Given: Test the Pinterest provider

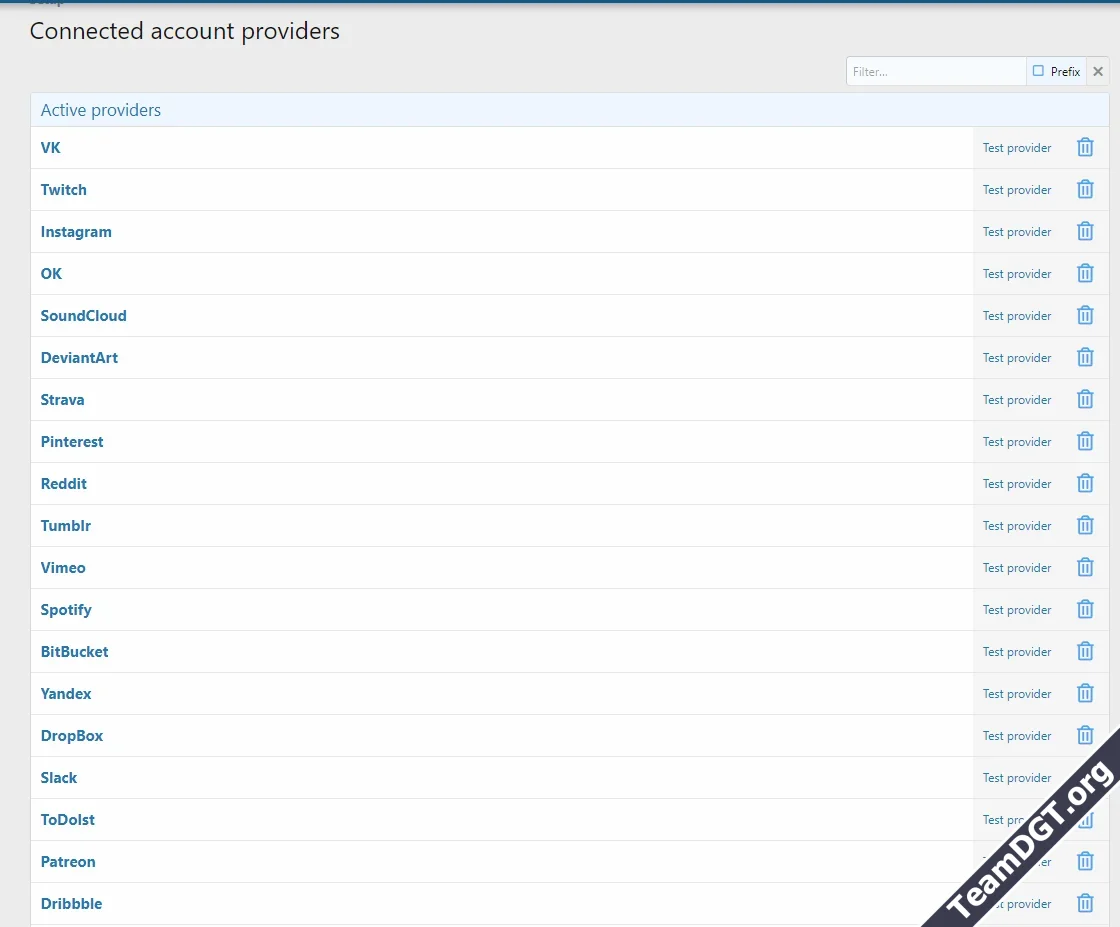Looking at the screenshot, I should 1017,441.
